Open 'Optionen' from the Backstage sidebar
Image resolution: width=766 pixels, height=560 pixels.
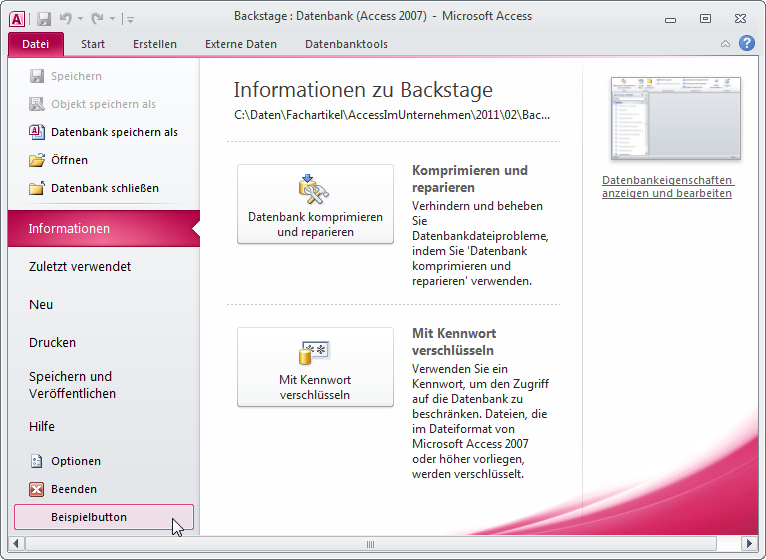click(x=75, y=461)
